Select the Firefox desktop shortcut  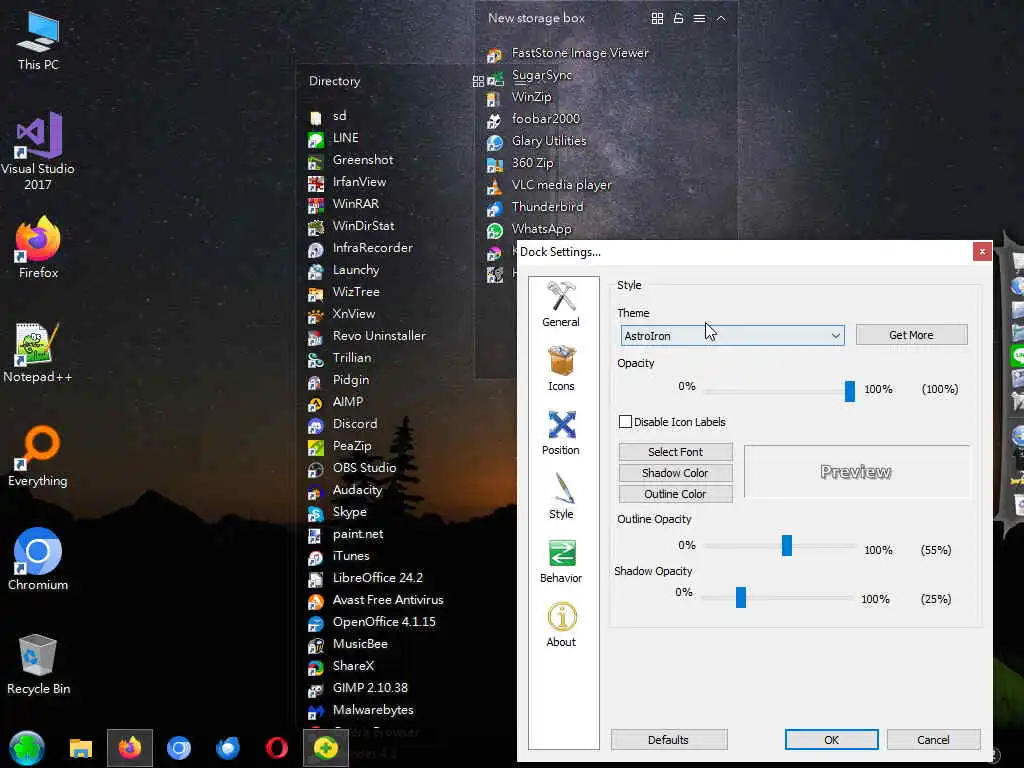pos(38,248)
